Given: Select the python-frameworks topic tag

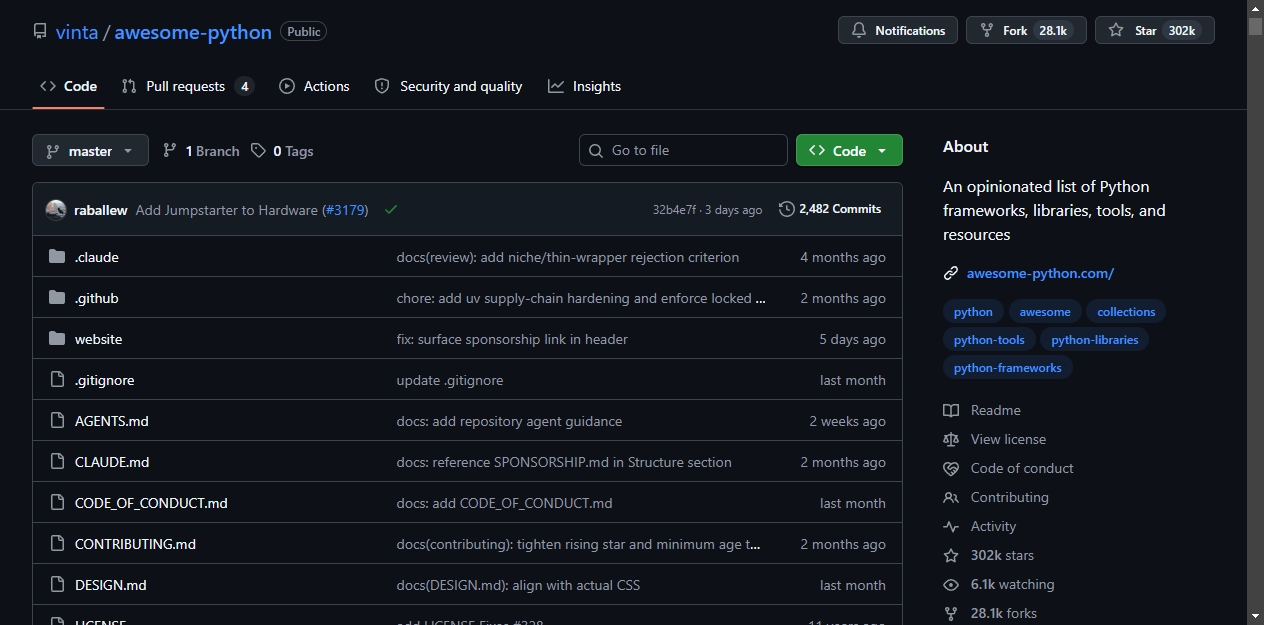Looking at the screenshot, I should pos(1008,368).
